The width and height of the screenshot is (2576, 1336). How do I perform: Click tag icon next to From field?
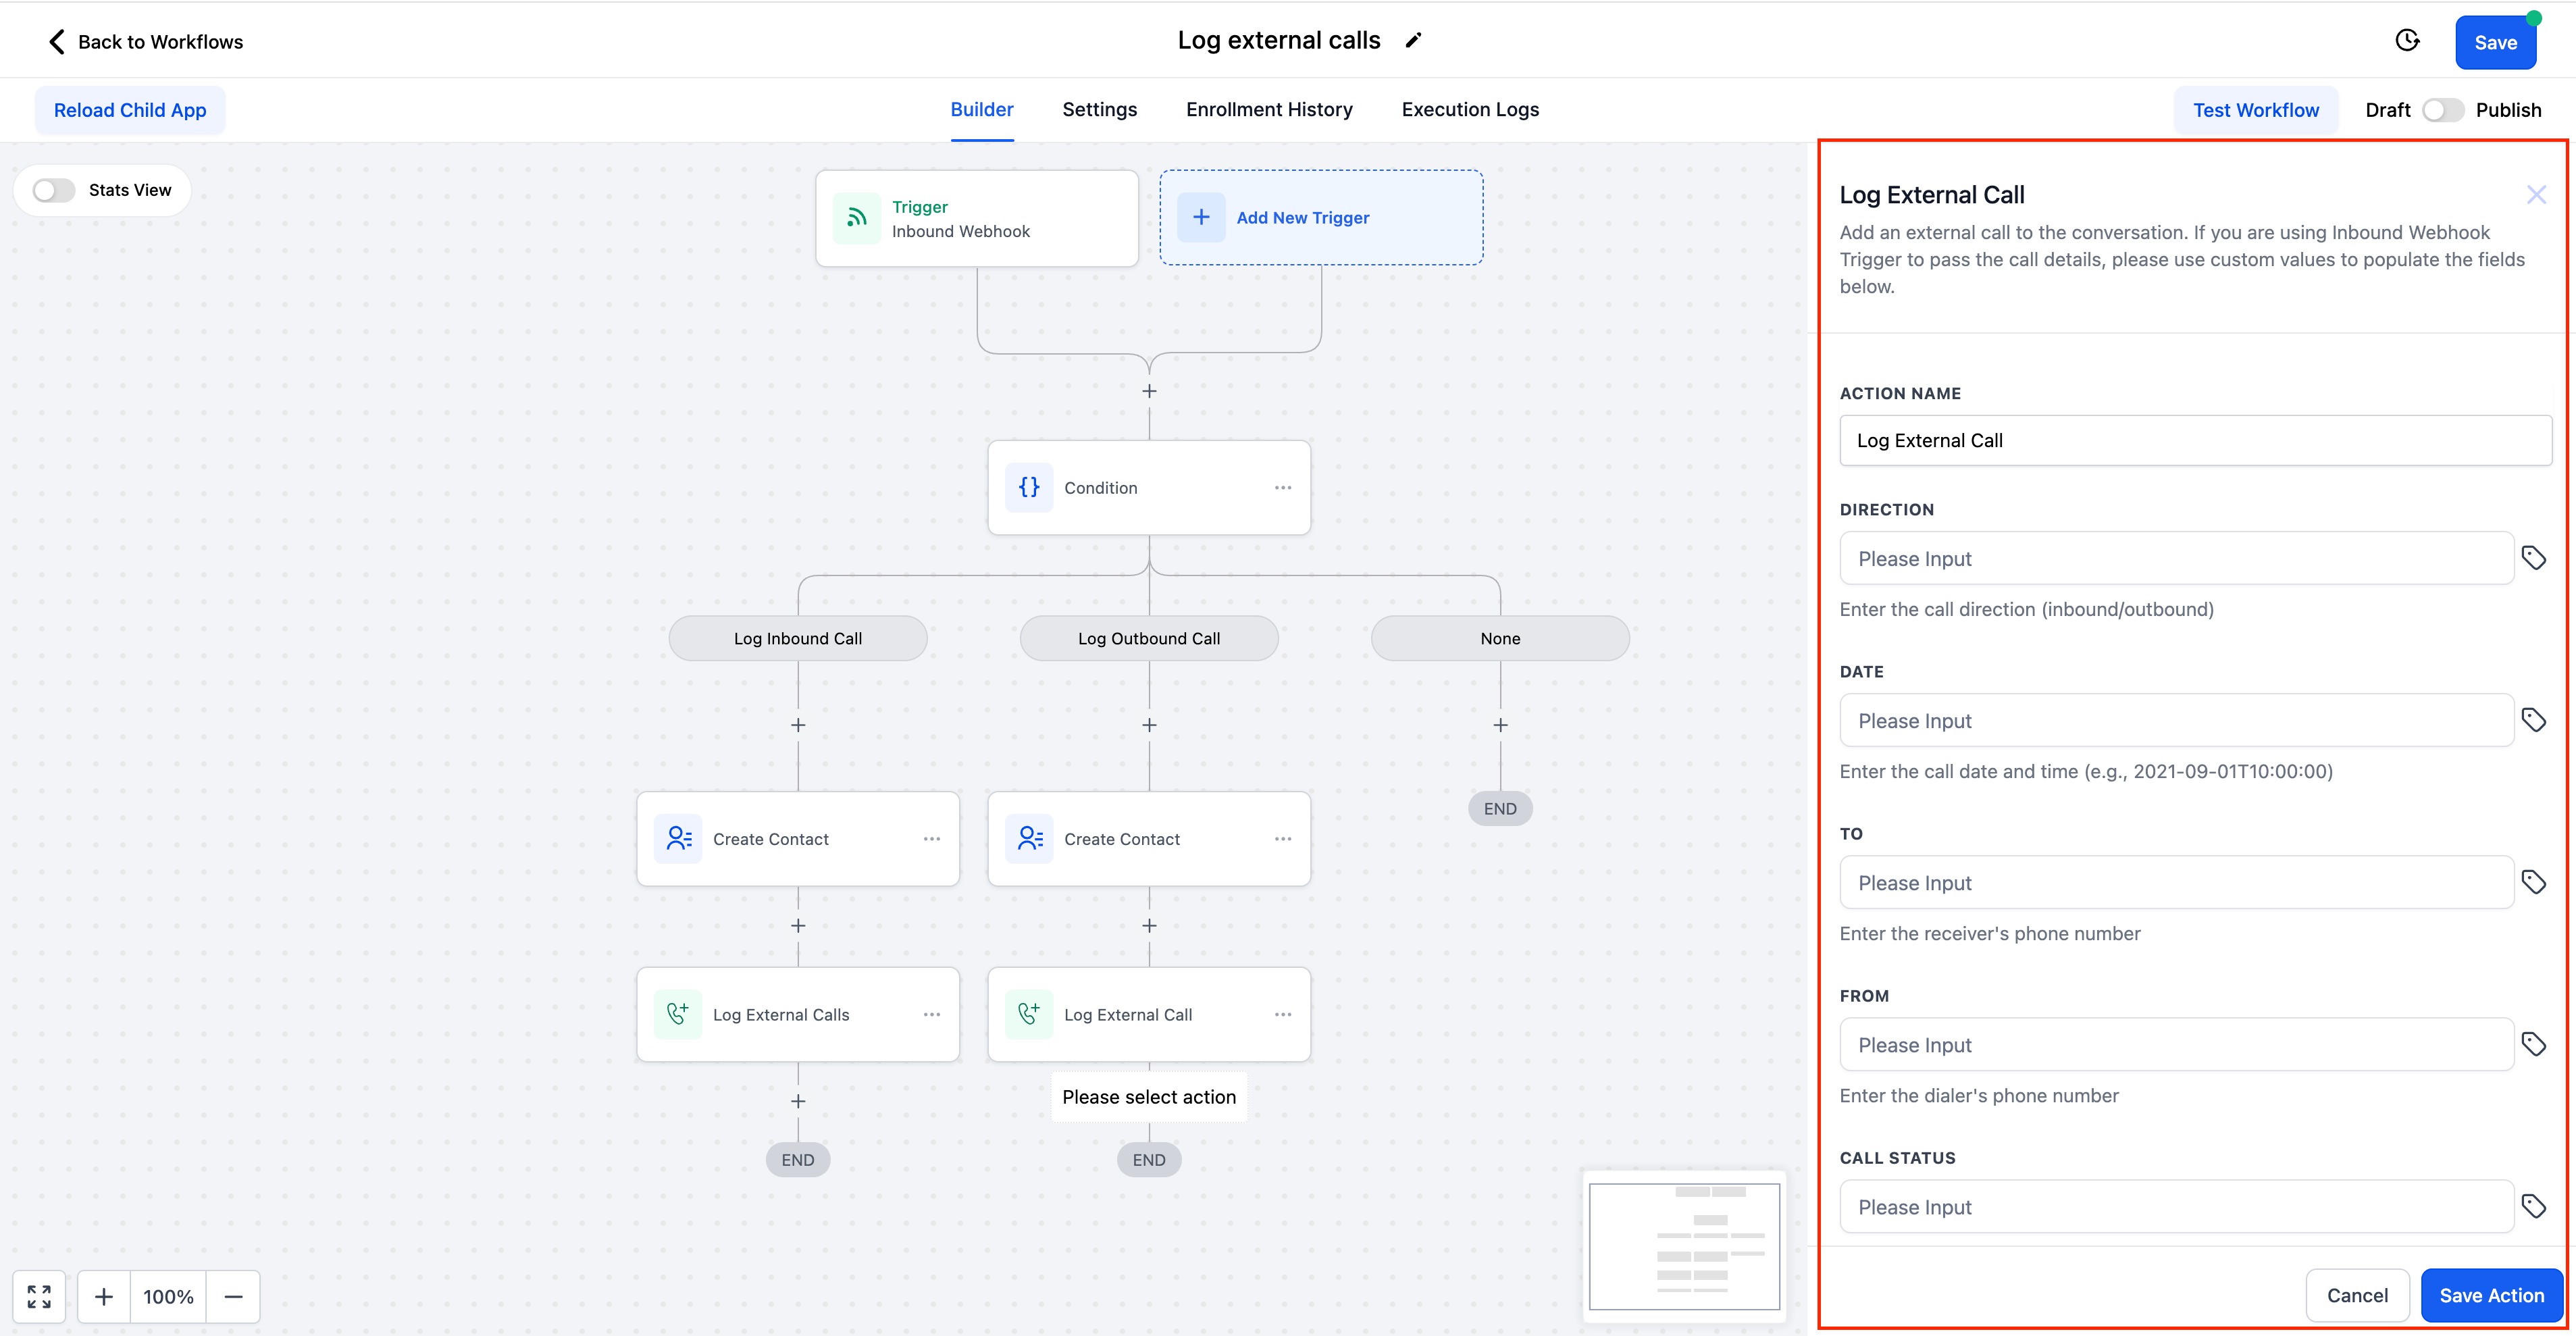[2533, 1044]
